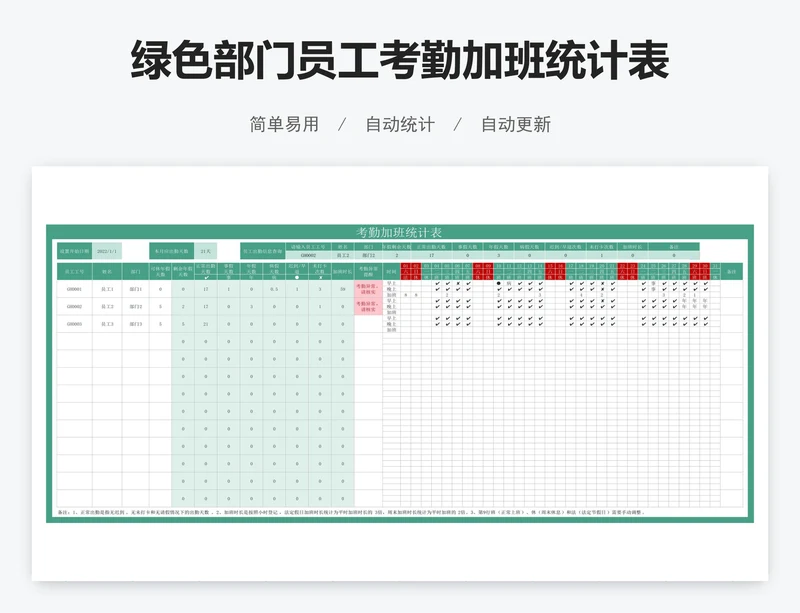Click the 考勤加班统计表 table title banner

coord(399,232)
